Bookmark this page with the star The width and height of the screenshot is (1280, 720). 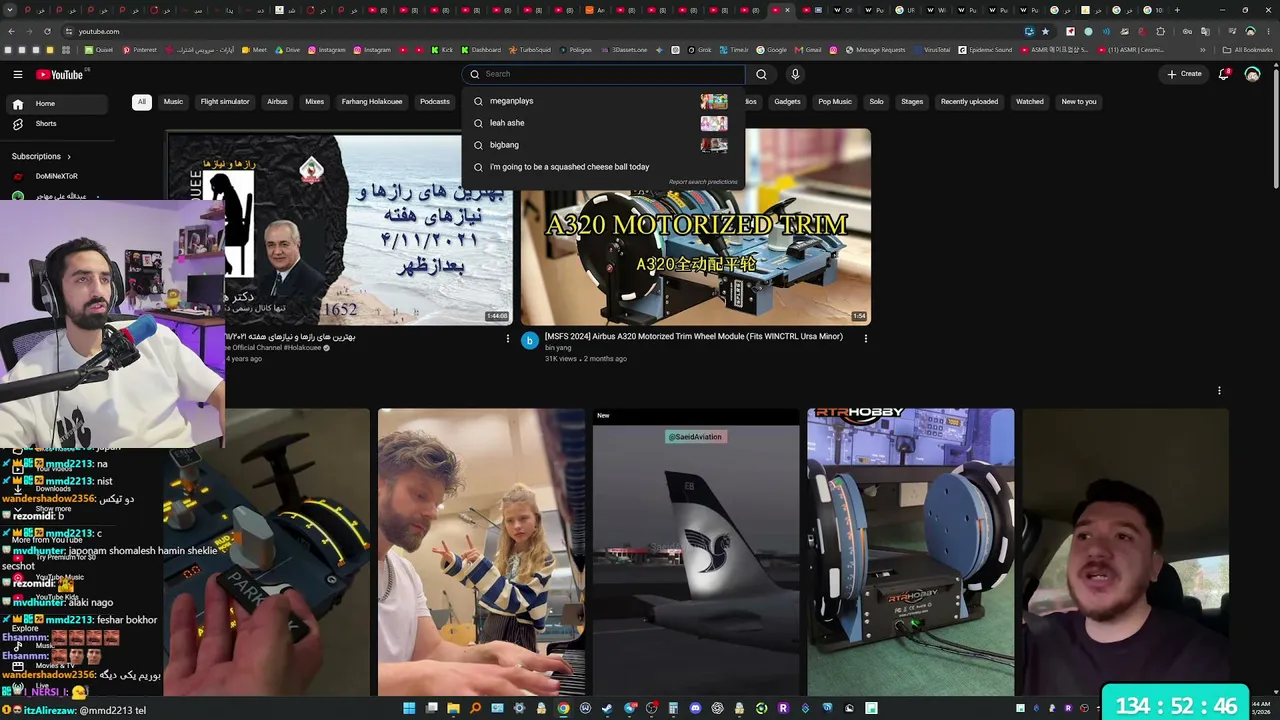[1045, 31]
